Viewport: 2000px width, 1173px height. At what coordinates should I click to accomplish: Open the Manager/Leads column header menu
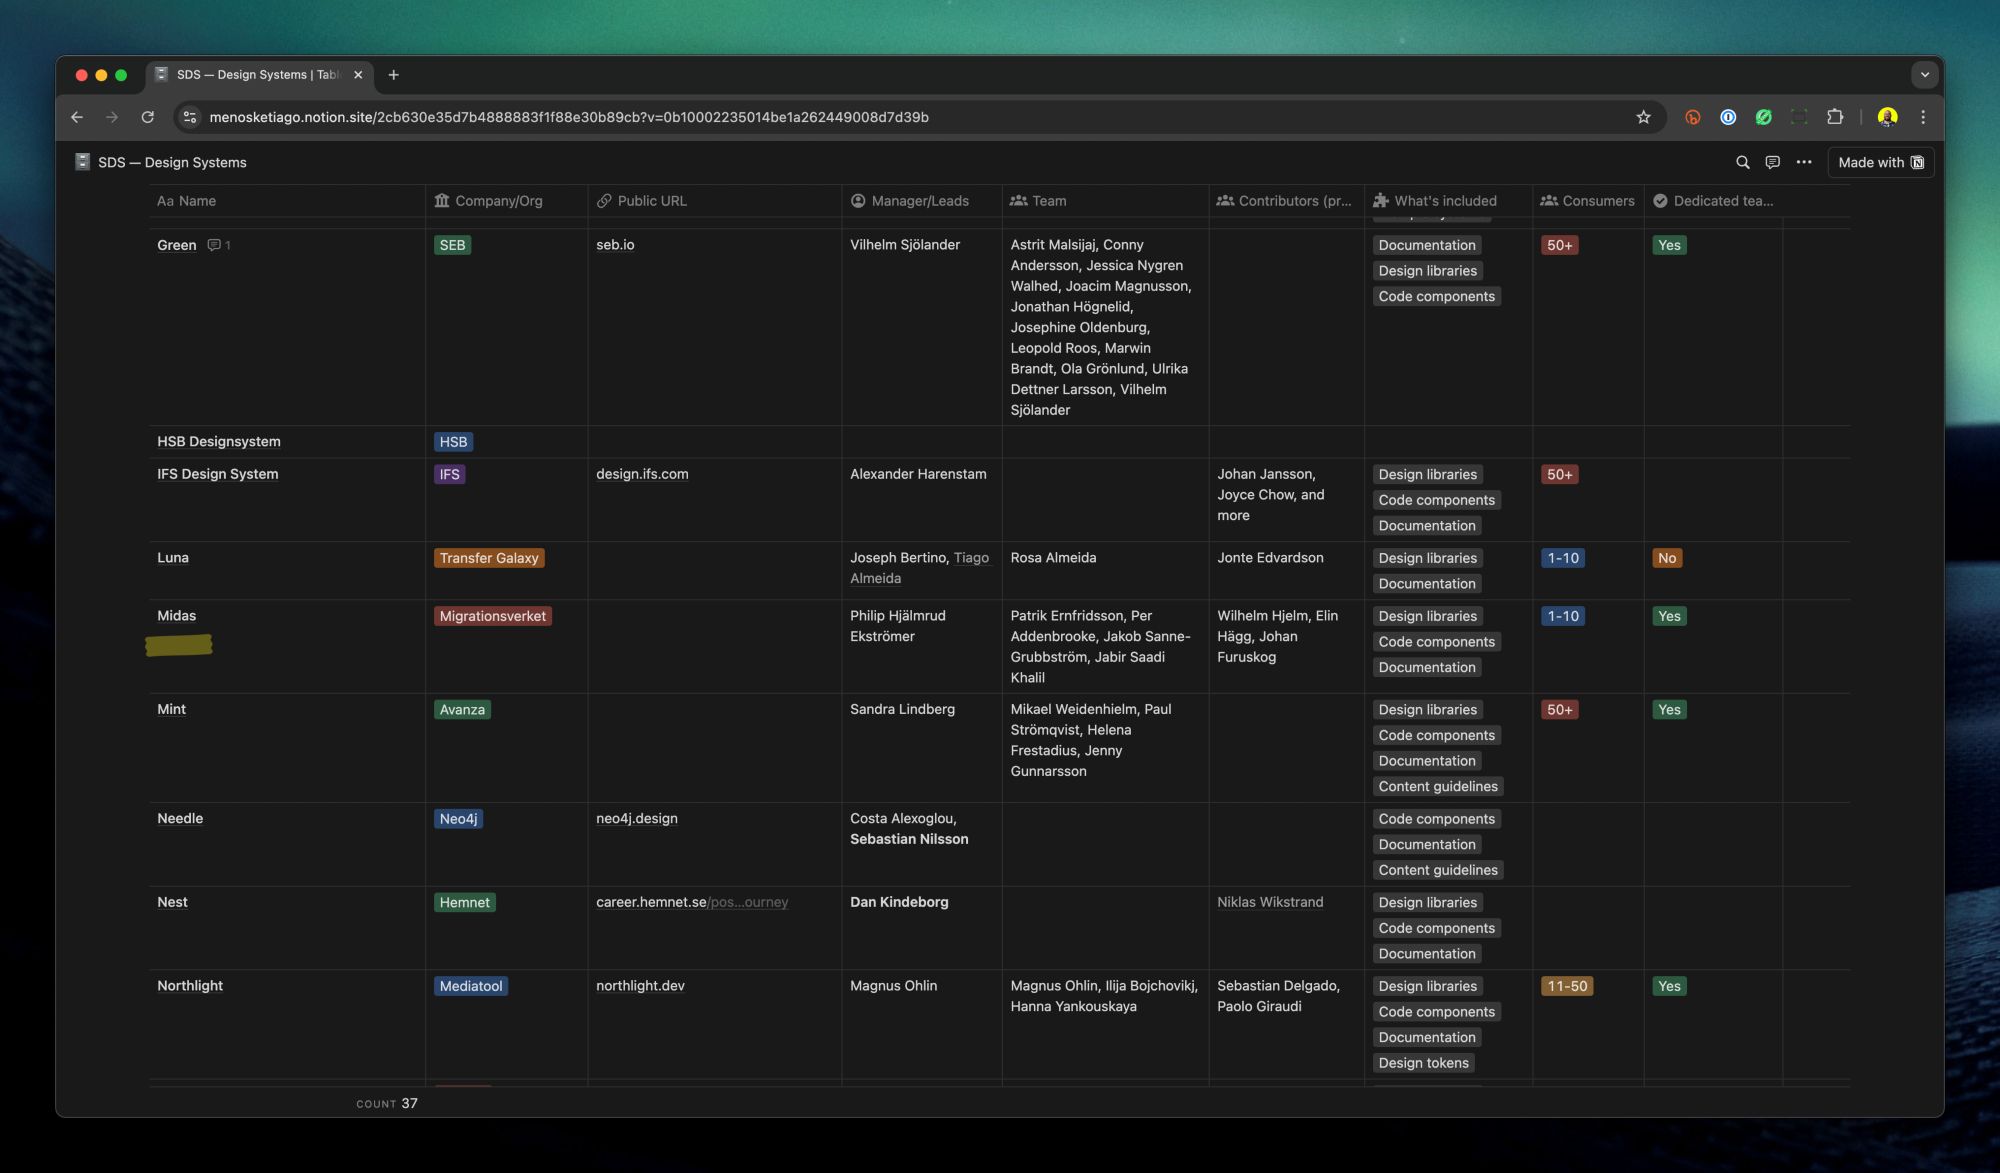922,201
